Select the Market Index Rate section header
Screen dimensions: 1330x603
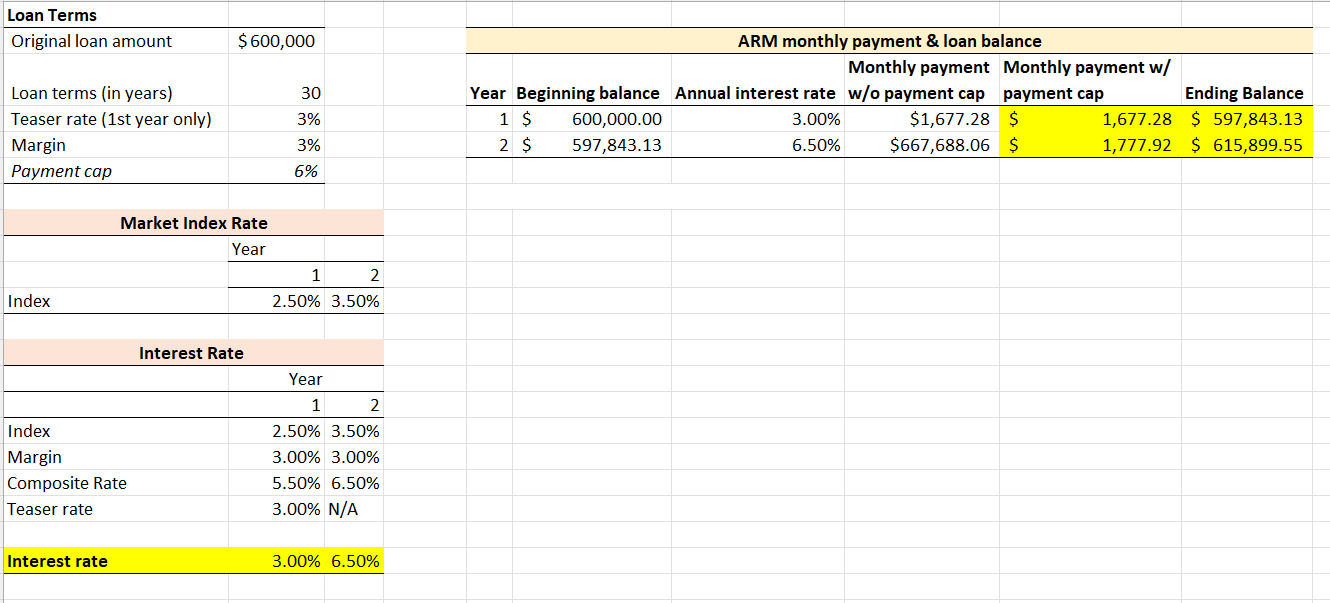[x=192, y=223]
